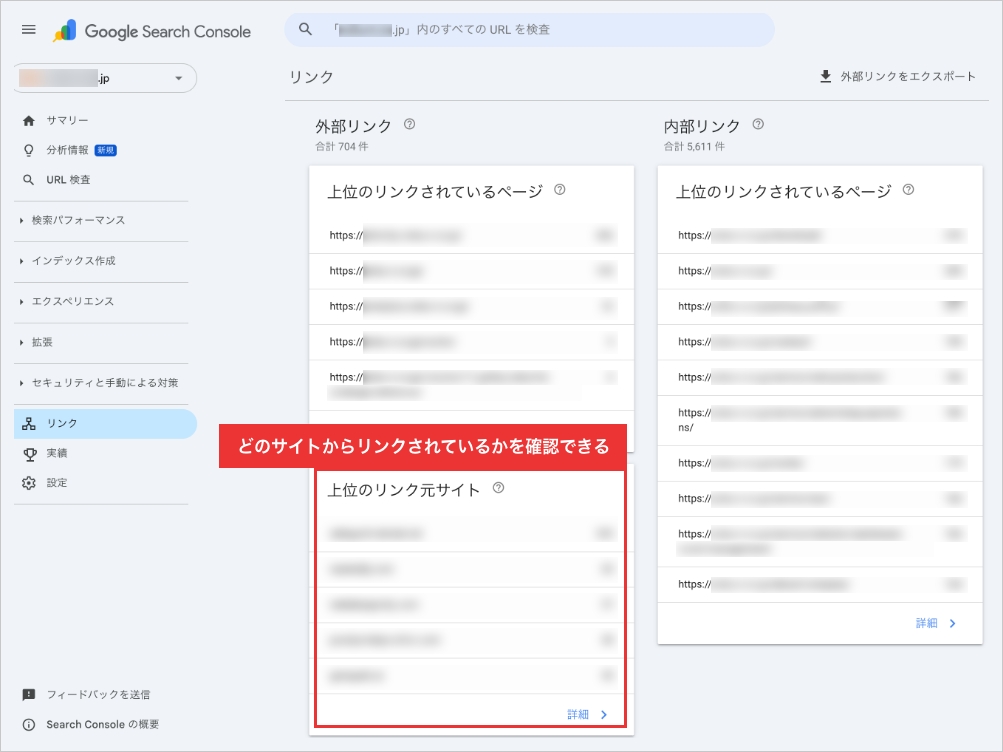Image resolution: width=1003 pixels, height=752 pixels.
Task: Expand the 検索パフォーマンス section
Action: coord(78,220)
